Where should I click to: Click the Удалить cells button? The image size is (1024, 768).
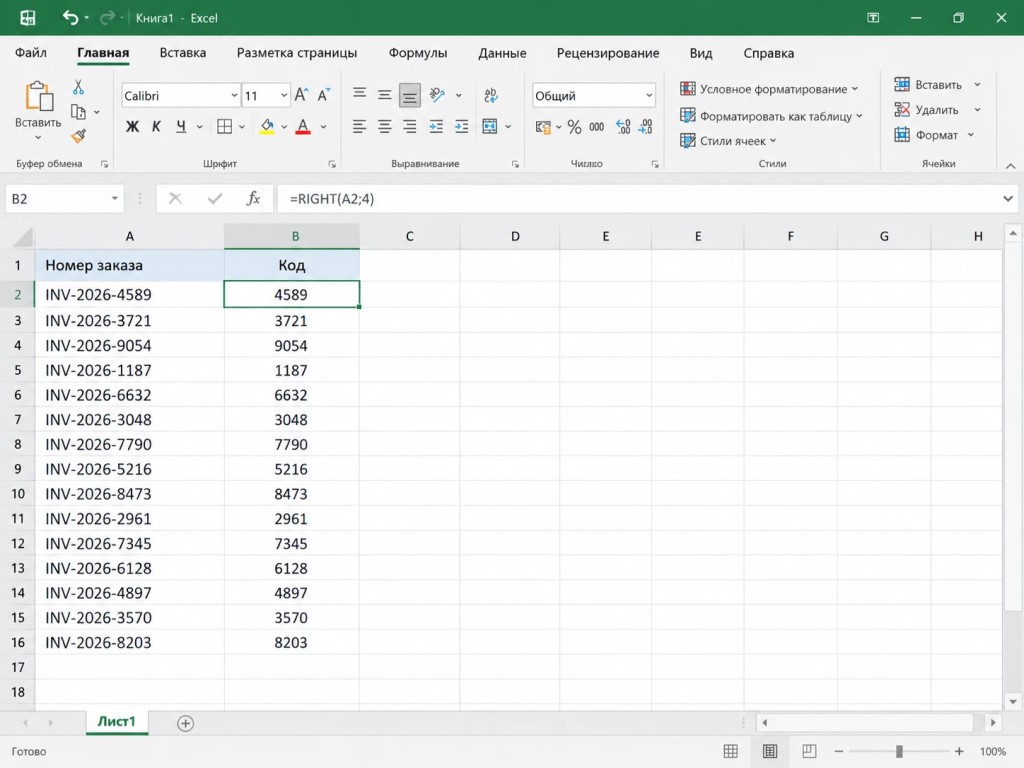point(937,110)
